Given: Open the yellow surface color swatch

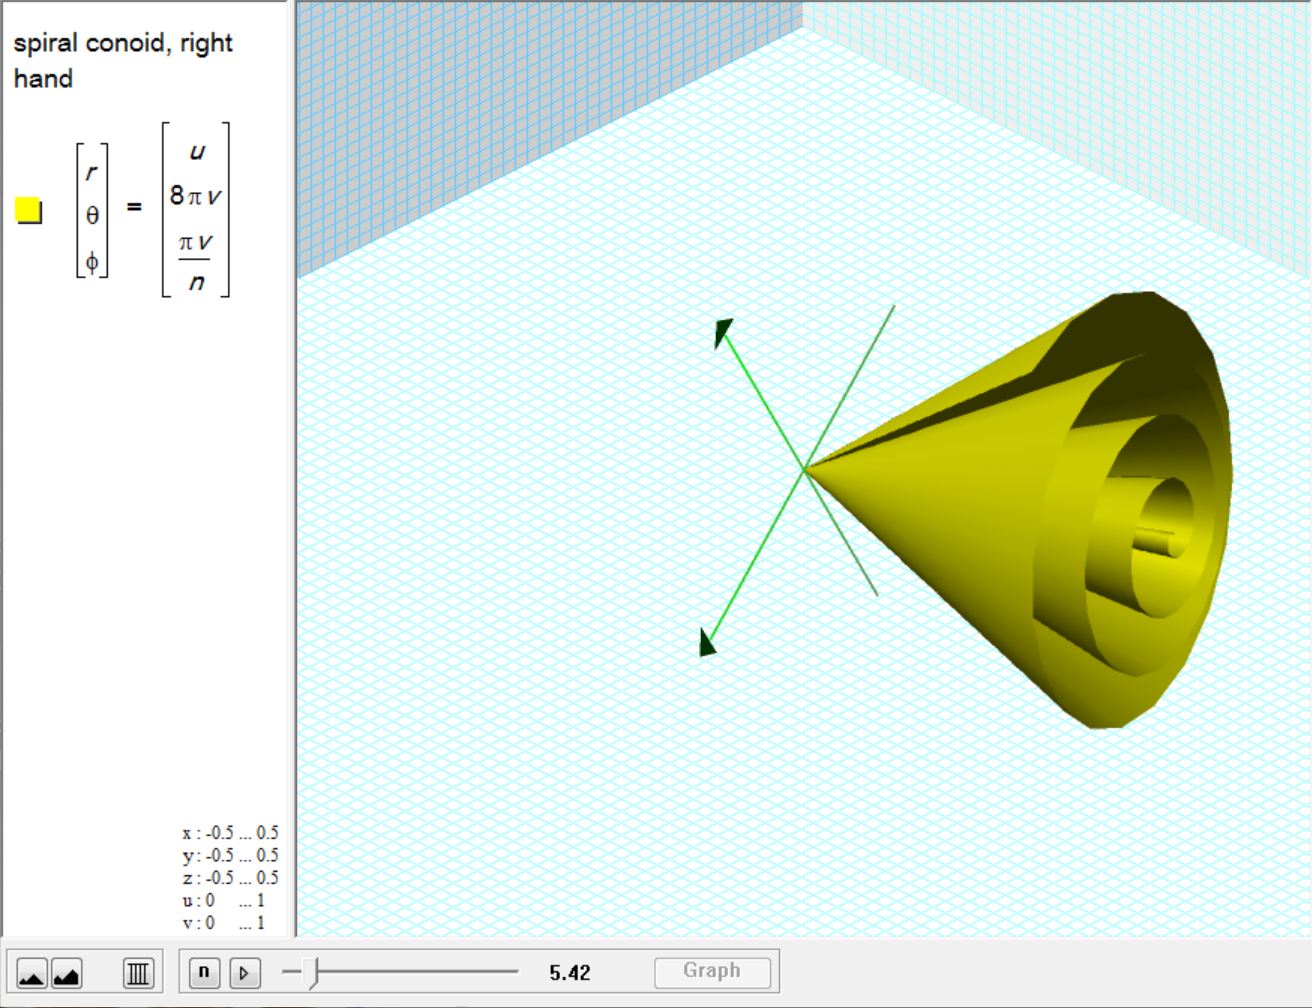Looking at the screenshot, I should 29,211.
